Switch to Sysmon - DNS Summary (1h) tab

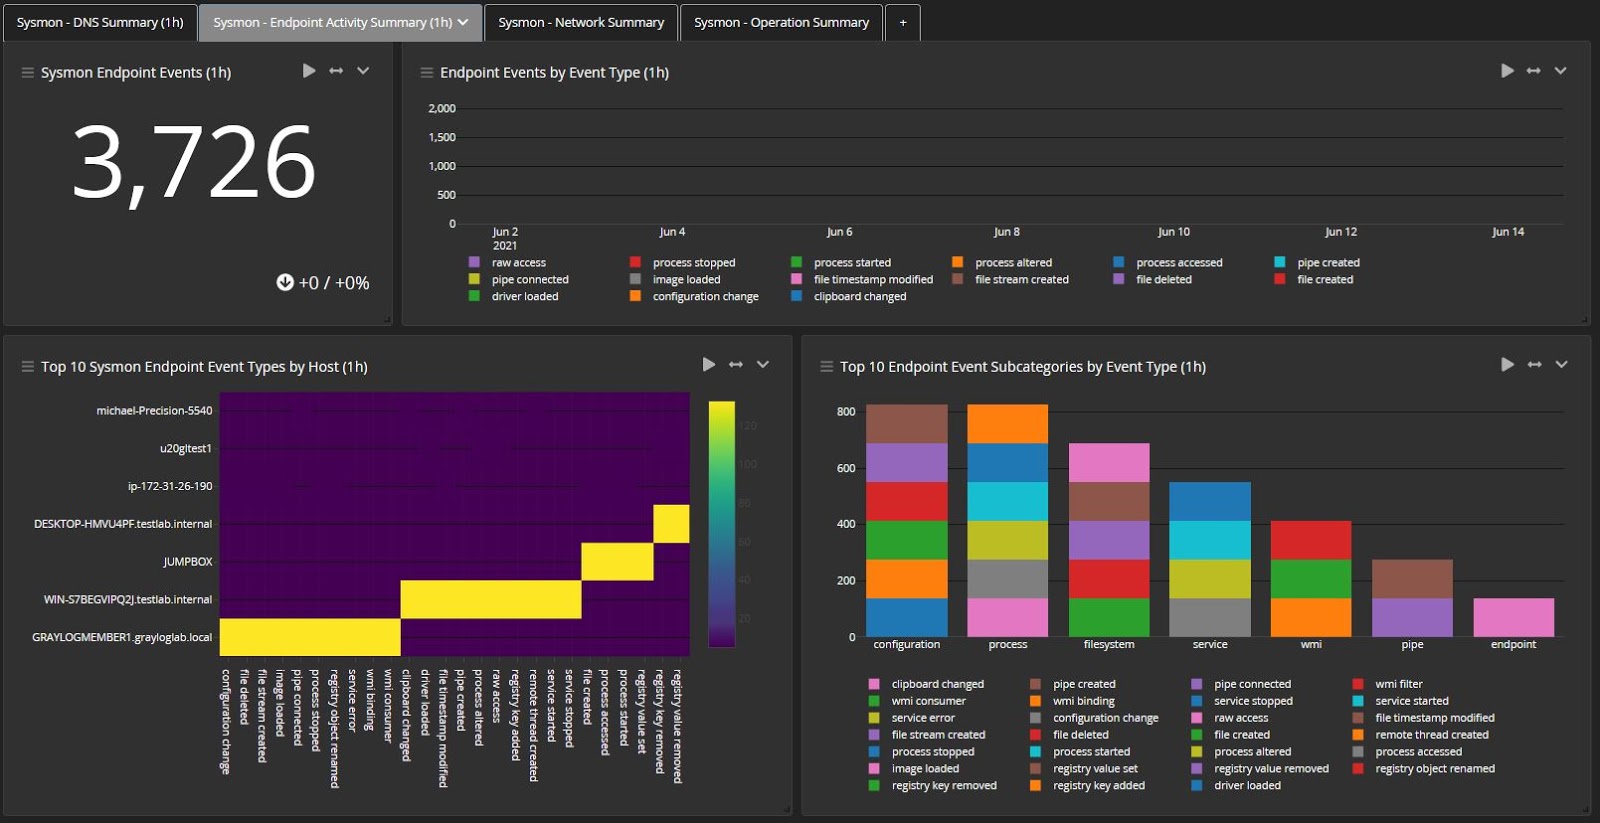click(100, 22)
